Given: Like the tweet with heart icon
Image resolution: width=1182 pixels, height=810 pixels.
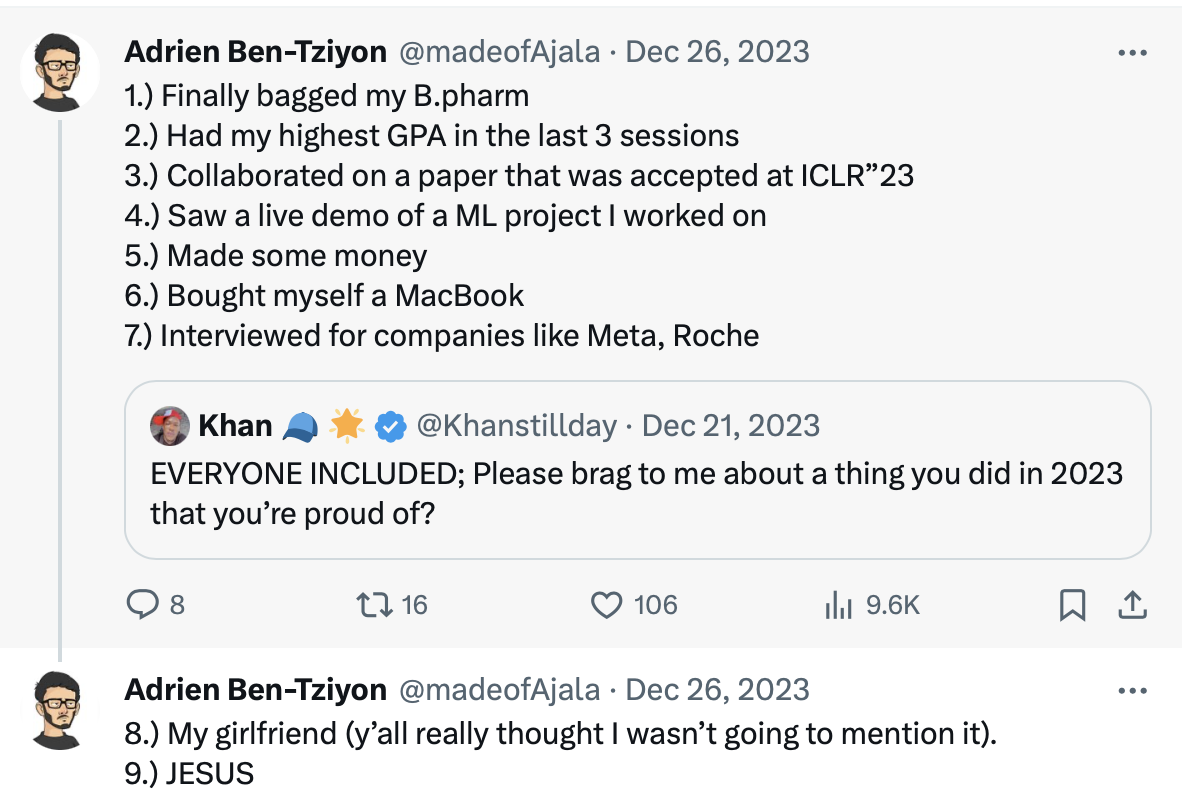Looking at the screenshot, I should point(606,604).
